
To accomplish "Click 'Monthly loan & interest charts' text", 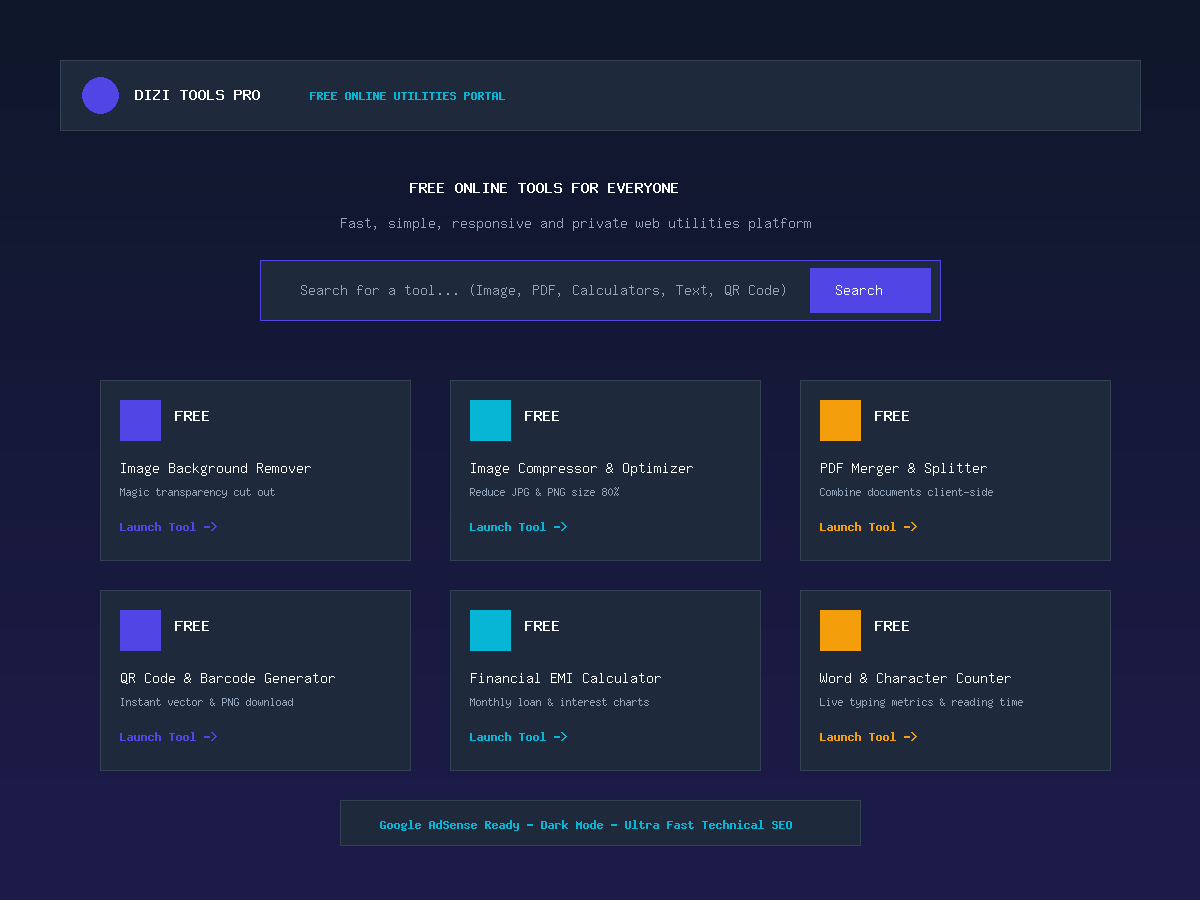I will [x=559, y=702].
